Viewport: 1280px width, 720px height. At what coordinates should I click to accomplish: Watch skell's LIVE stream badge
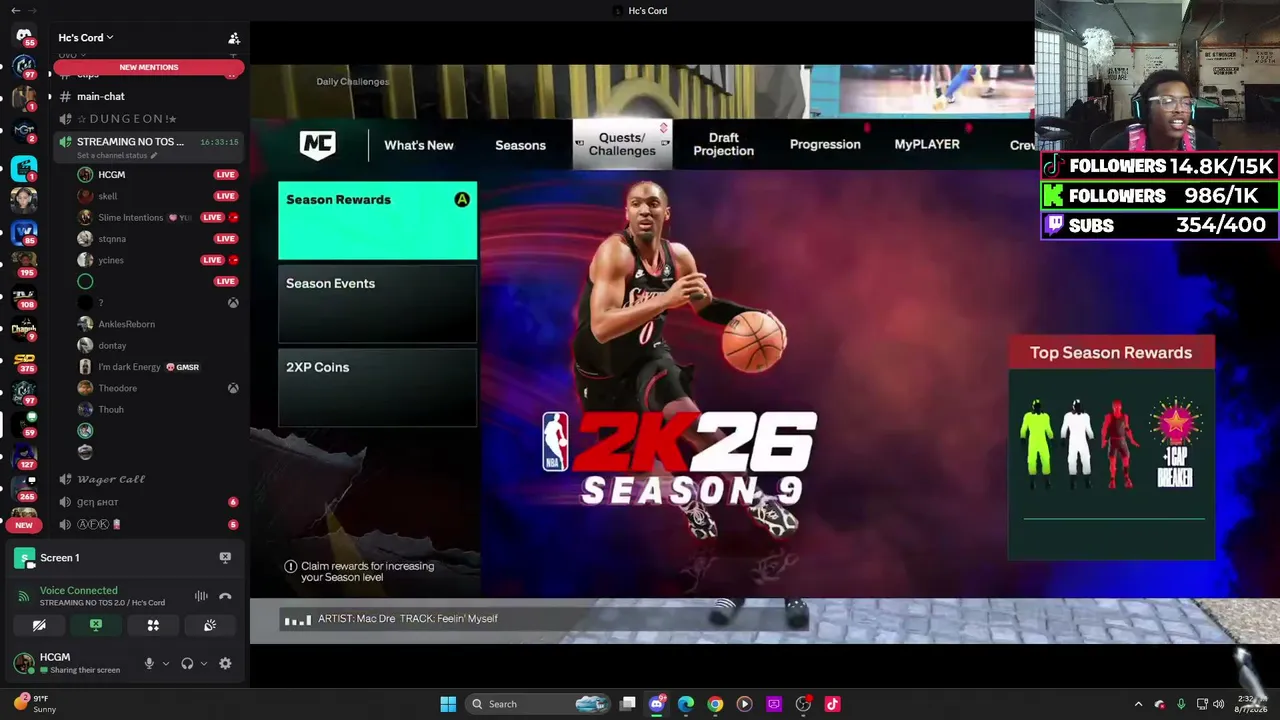point(225,196)
